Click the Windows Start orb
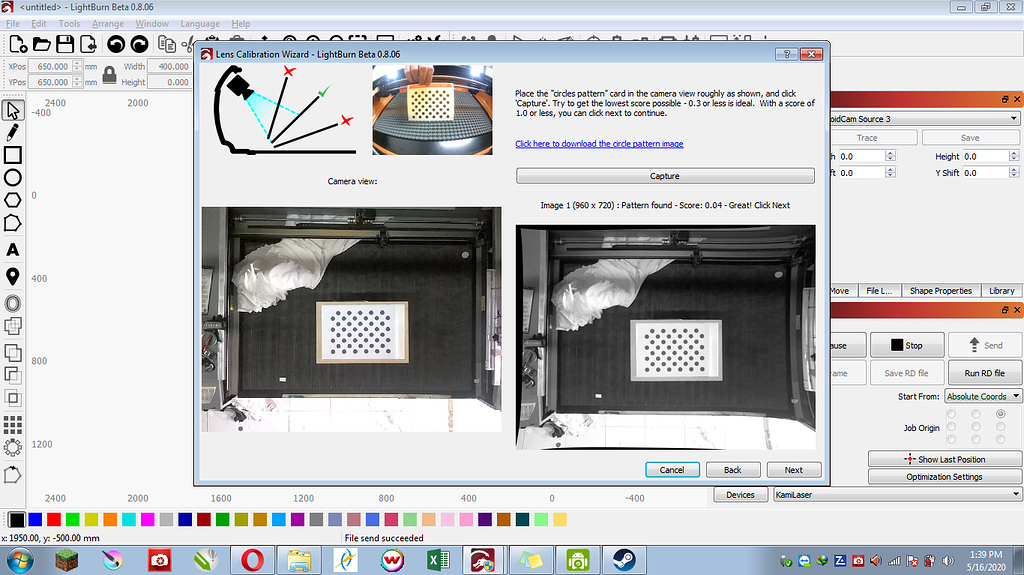The height and width of the screenshot is (575, 1024). 20,561
